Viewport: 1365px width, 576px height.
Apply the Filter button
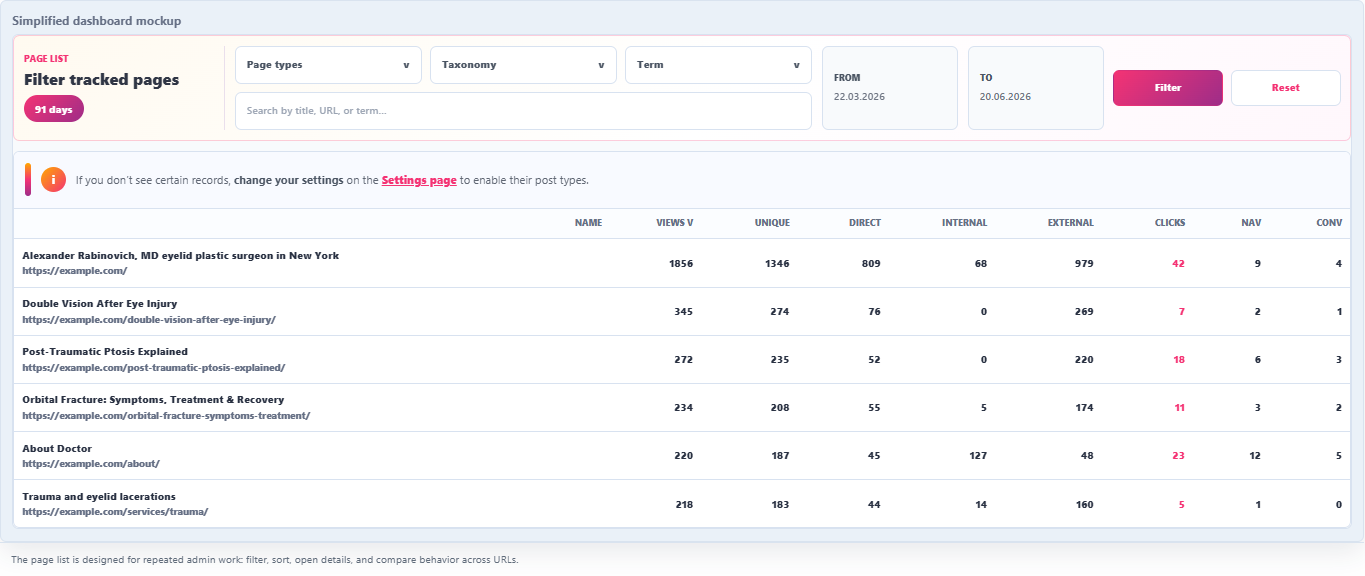[1168, 88]
